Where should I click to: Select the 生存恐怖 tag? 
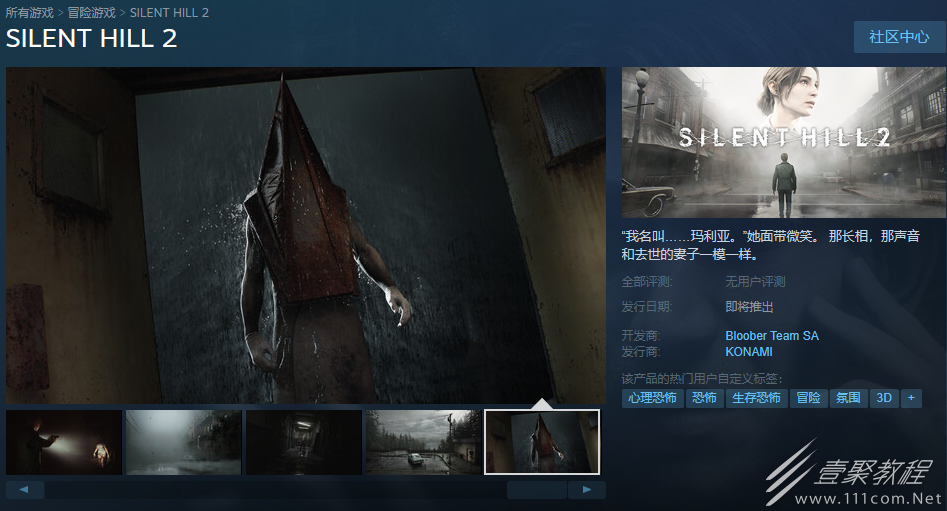click(756, 398)
